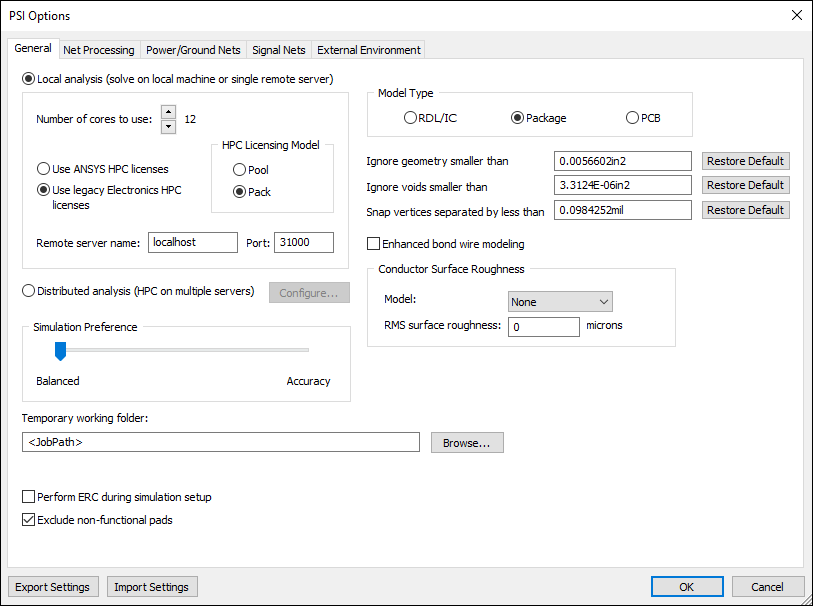The image size is (813, 606).
Task: Restore default for Ignore voids smaller than
Action: (745, 185)
